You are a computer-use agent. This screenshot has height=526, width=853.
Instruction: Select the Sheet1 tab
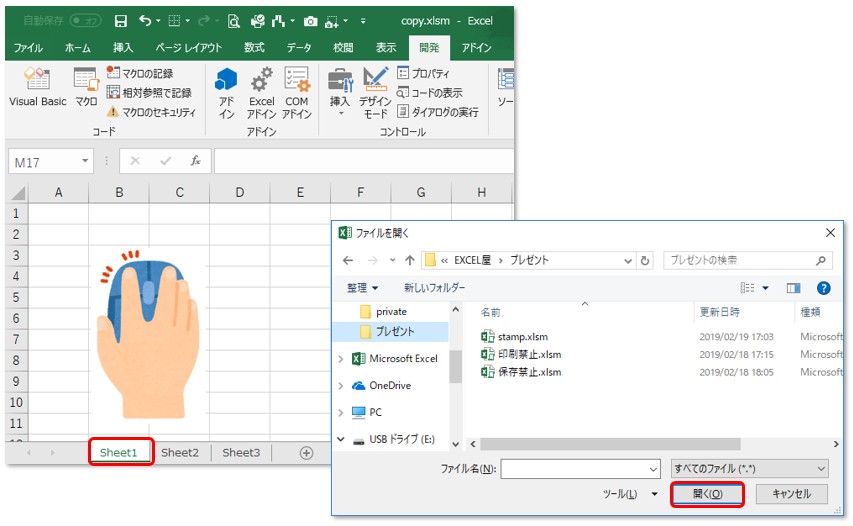click(119, 453)
